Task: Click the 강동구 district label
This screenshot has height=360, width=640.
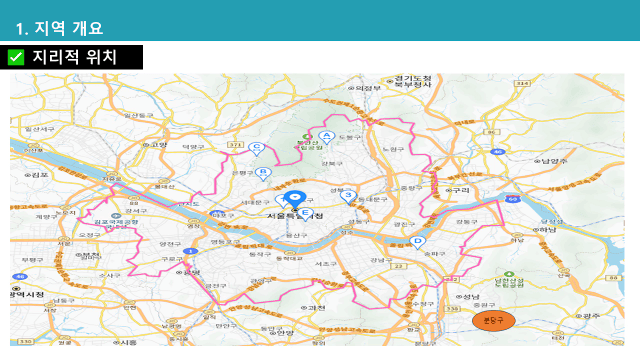Action: (x=466, y=222)
